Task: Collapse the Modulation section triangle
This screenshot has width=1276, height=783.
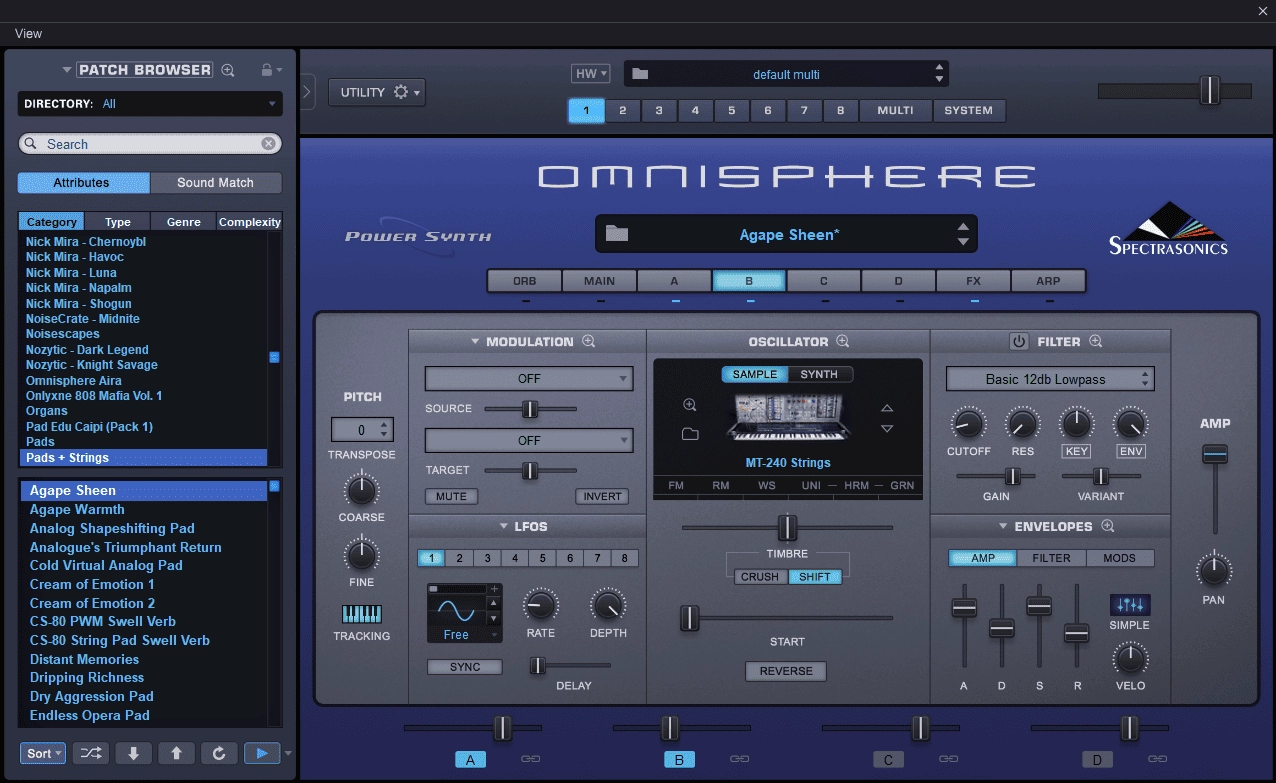Action: [475, 341]
